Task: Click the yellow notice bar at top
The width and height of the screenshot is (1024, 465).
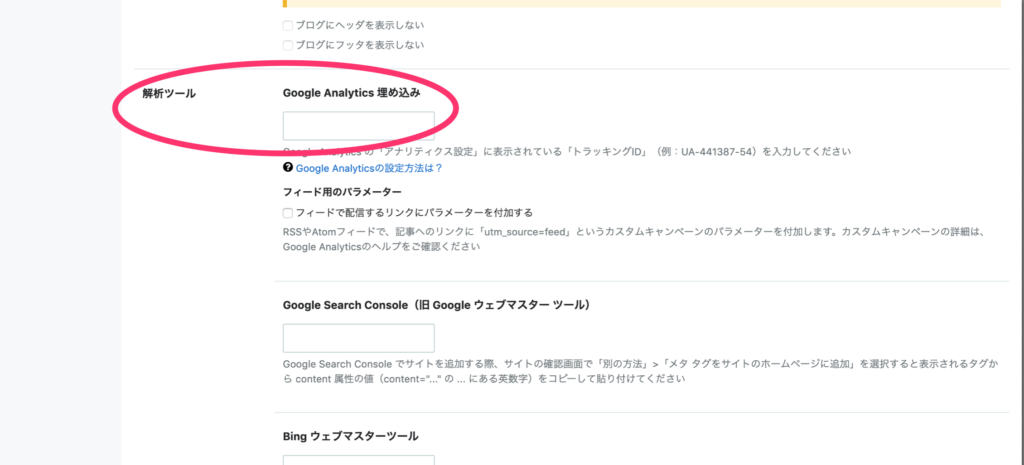Action: coord(640,3)
